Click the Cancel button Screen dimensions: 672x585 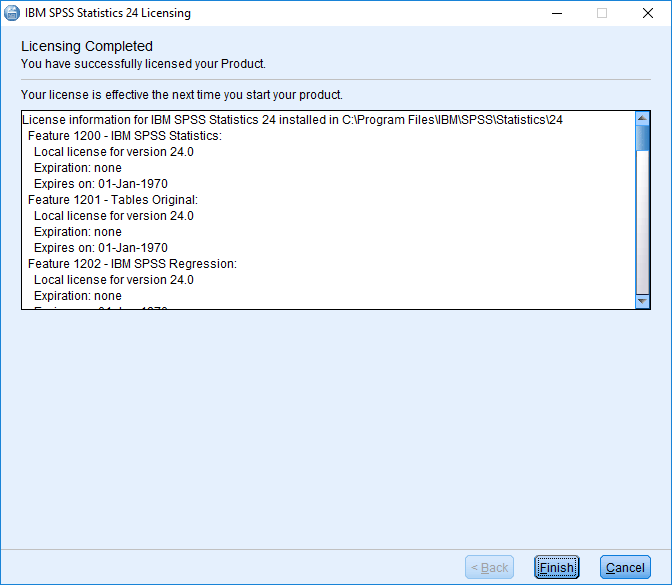[625, 567]
